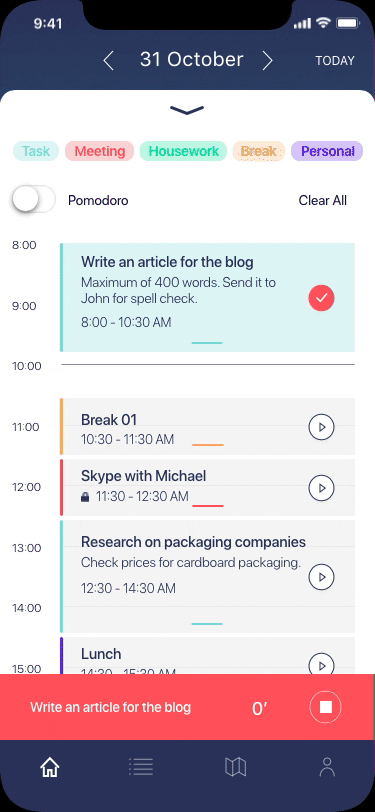Start the Lunch task play button
The height and width of the screenshot is (812, 375).
click(x=321, y=664)
